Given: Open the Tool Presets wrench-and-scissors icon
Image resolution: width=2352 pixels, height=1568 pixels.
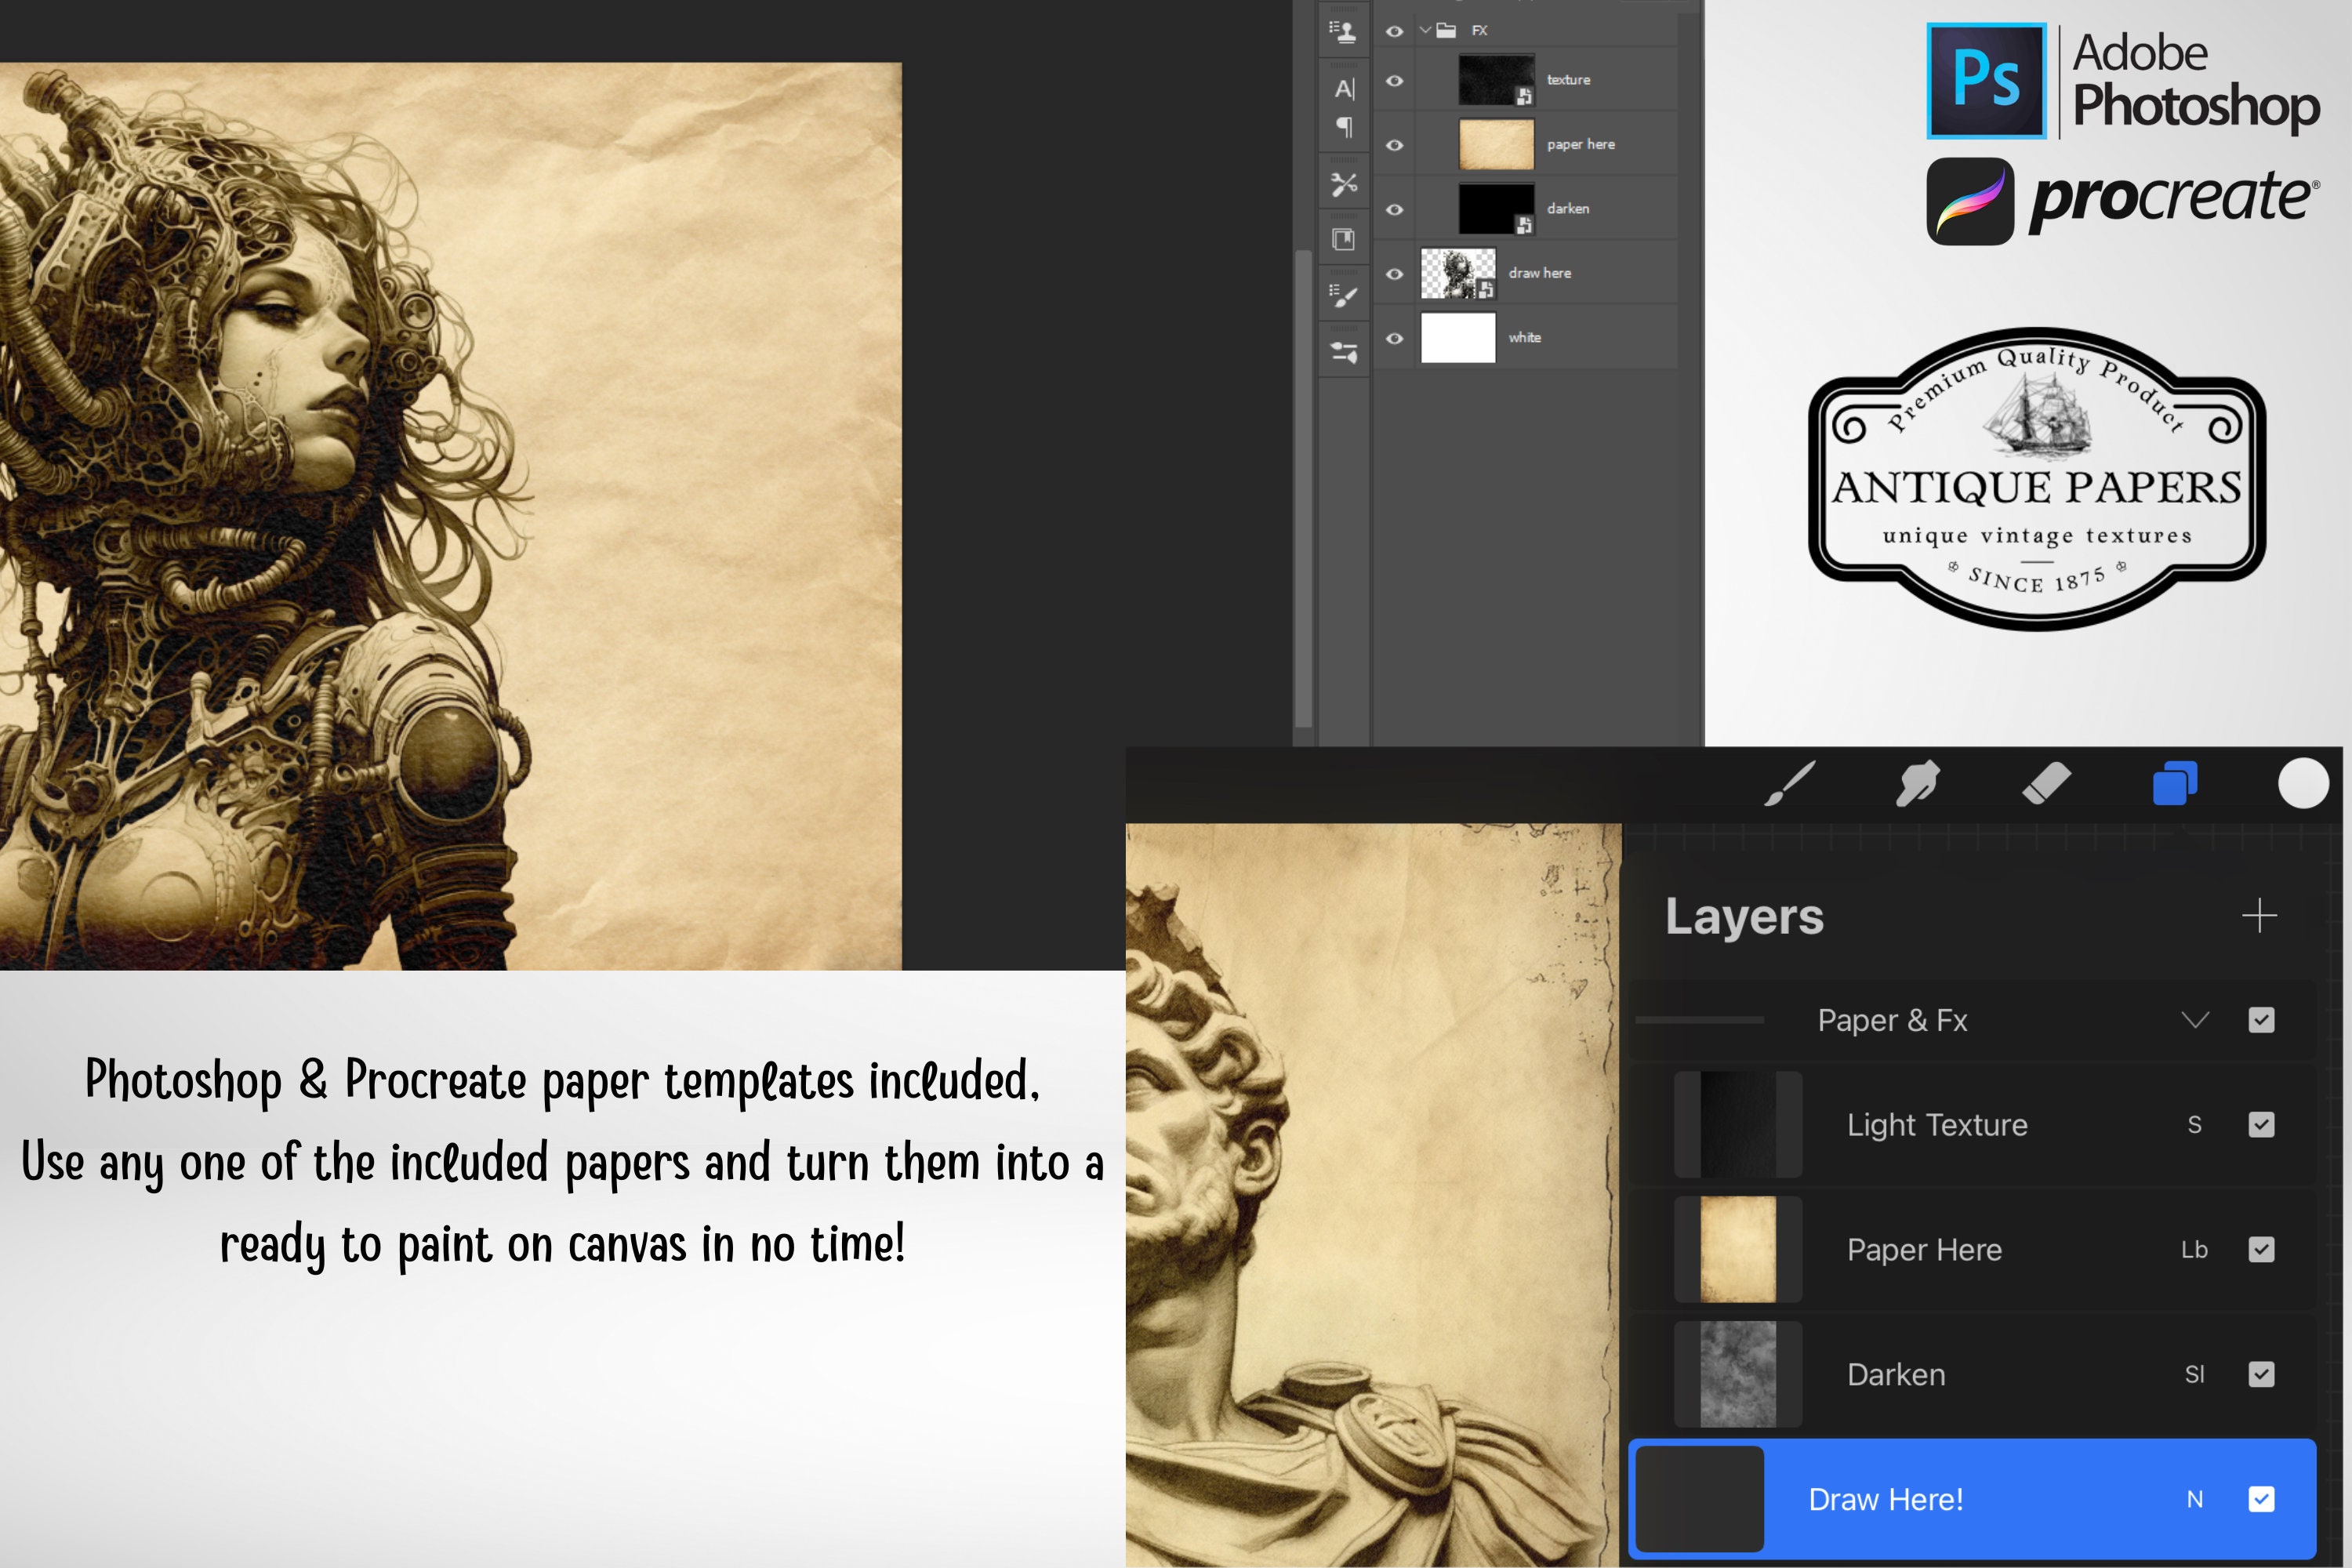Looking at the screenshot, I should pyautogui.click(x=1344, y=184).
